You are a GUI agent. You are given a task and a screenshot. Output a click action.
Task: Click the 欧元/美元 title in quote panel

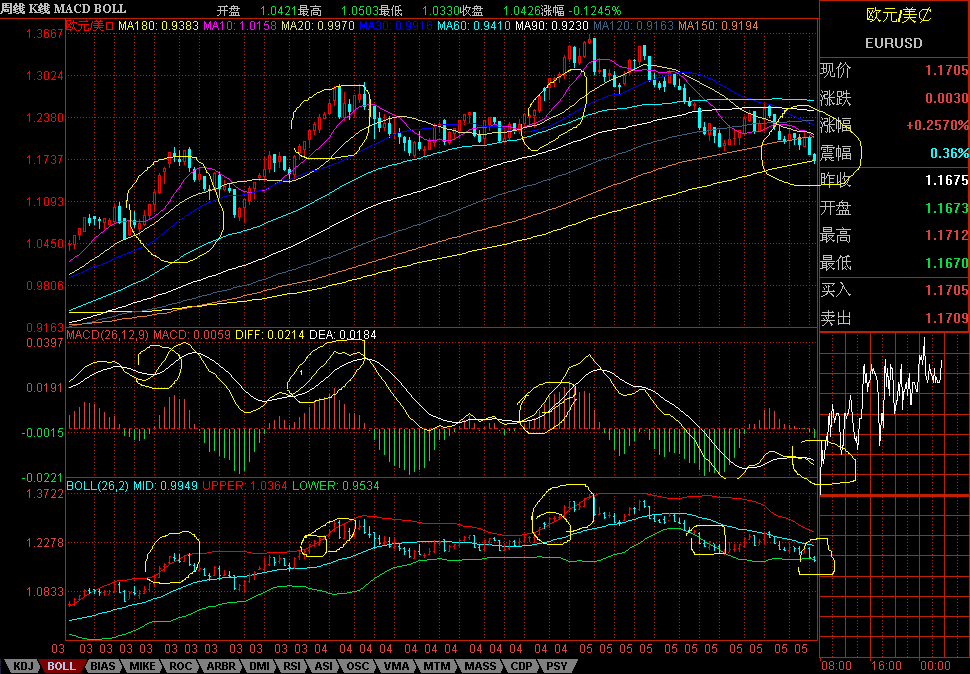pyautogui.click(x=899, y=15)
